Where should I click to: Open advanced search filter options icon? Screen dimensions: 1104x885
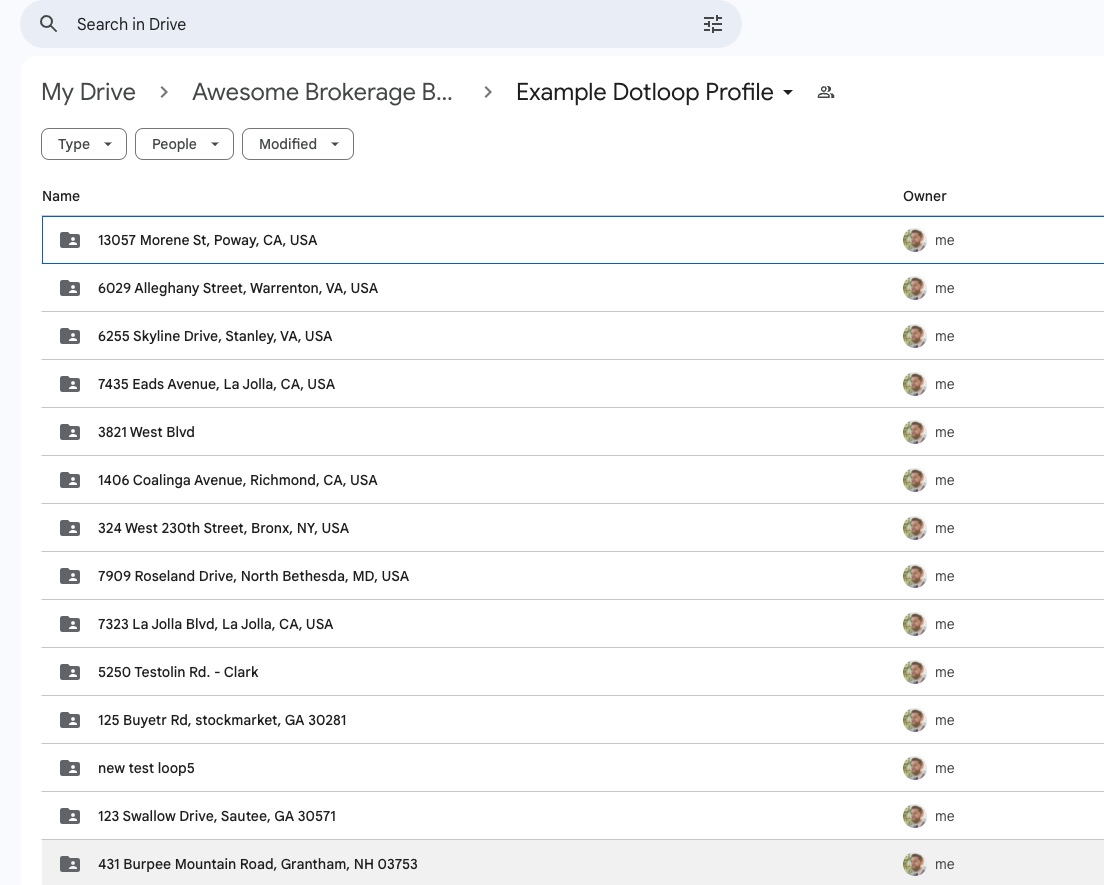[x=712, y=24]
